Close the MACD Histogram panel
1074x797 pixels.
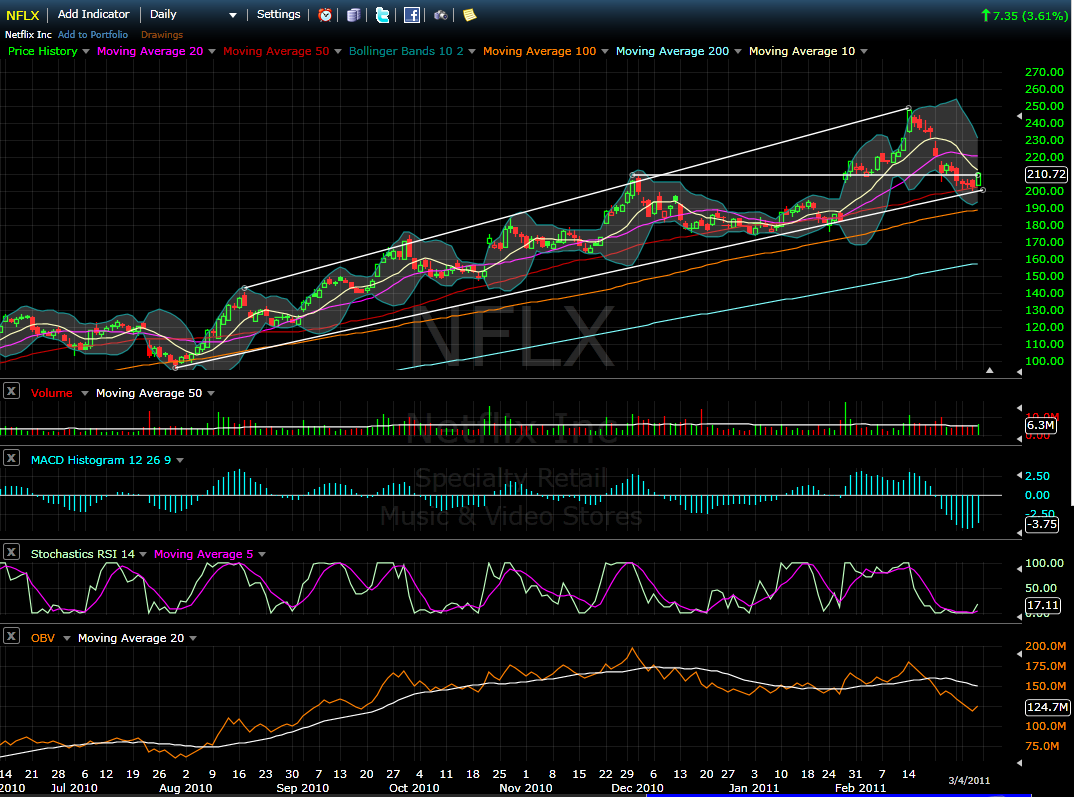pyautogui.click(x=11, y=458)
